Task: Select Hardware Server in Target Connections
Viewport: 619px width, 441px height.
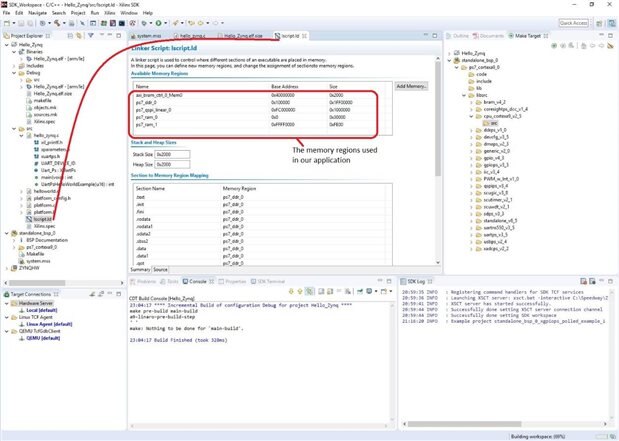Action: tap(33, 303)
